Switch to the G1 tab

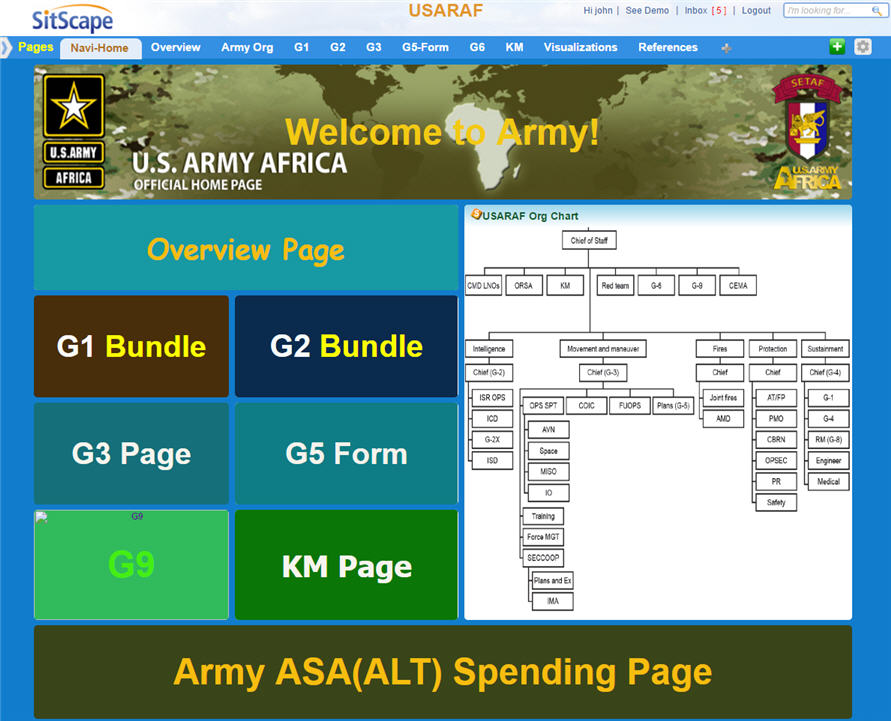click(x=301, y=47)
